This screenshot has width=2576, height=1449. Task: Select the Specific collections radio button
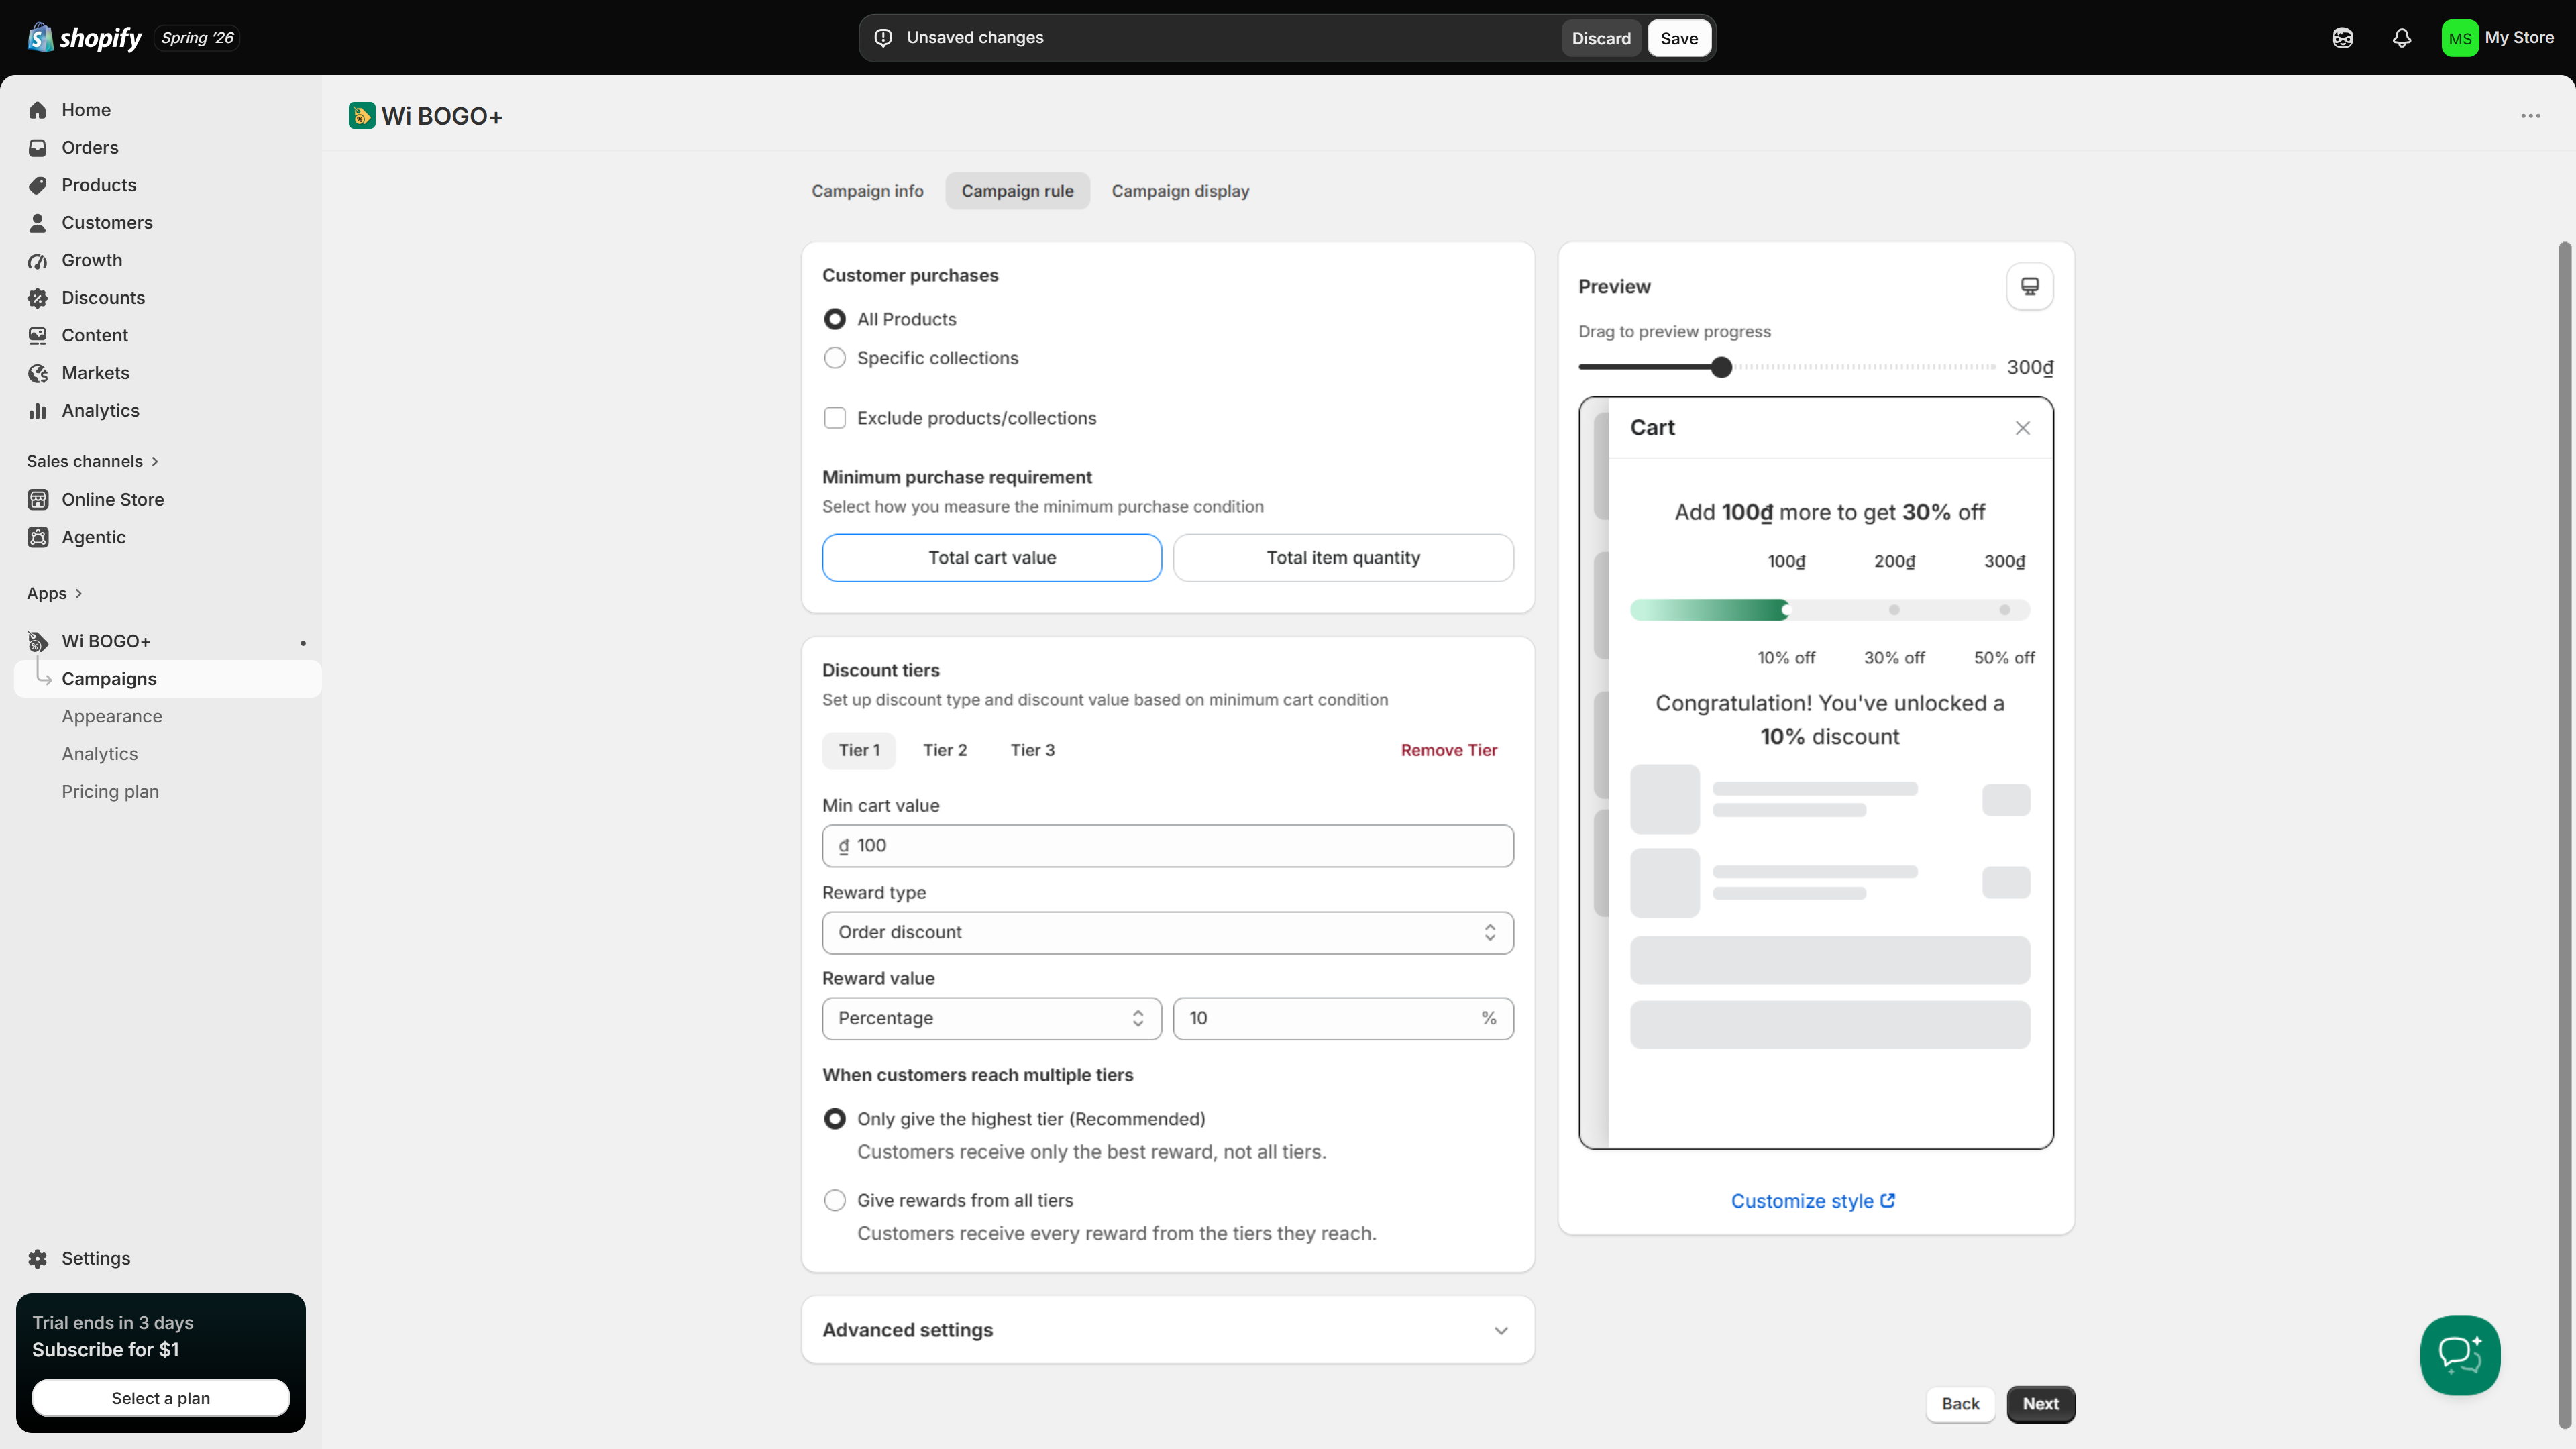click(x=835, y=358)
